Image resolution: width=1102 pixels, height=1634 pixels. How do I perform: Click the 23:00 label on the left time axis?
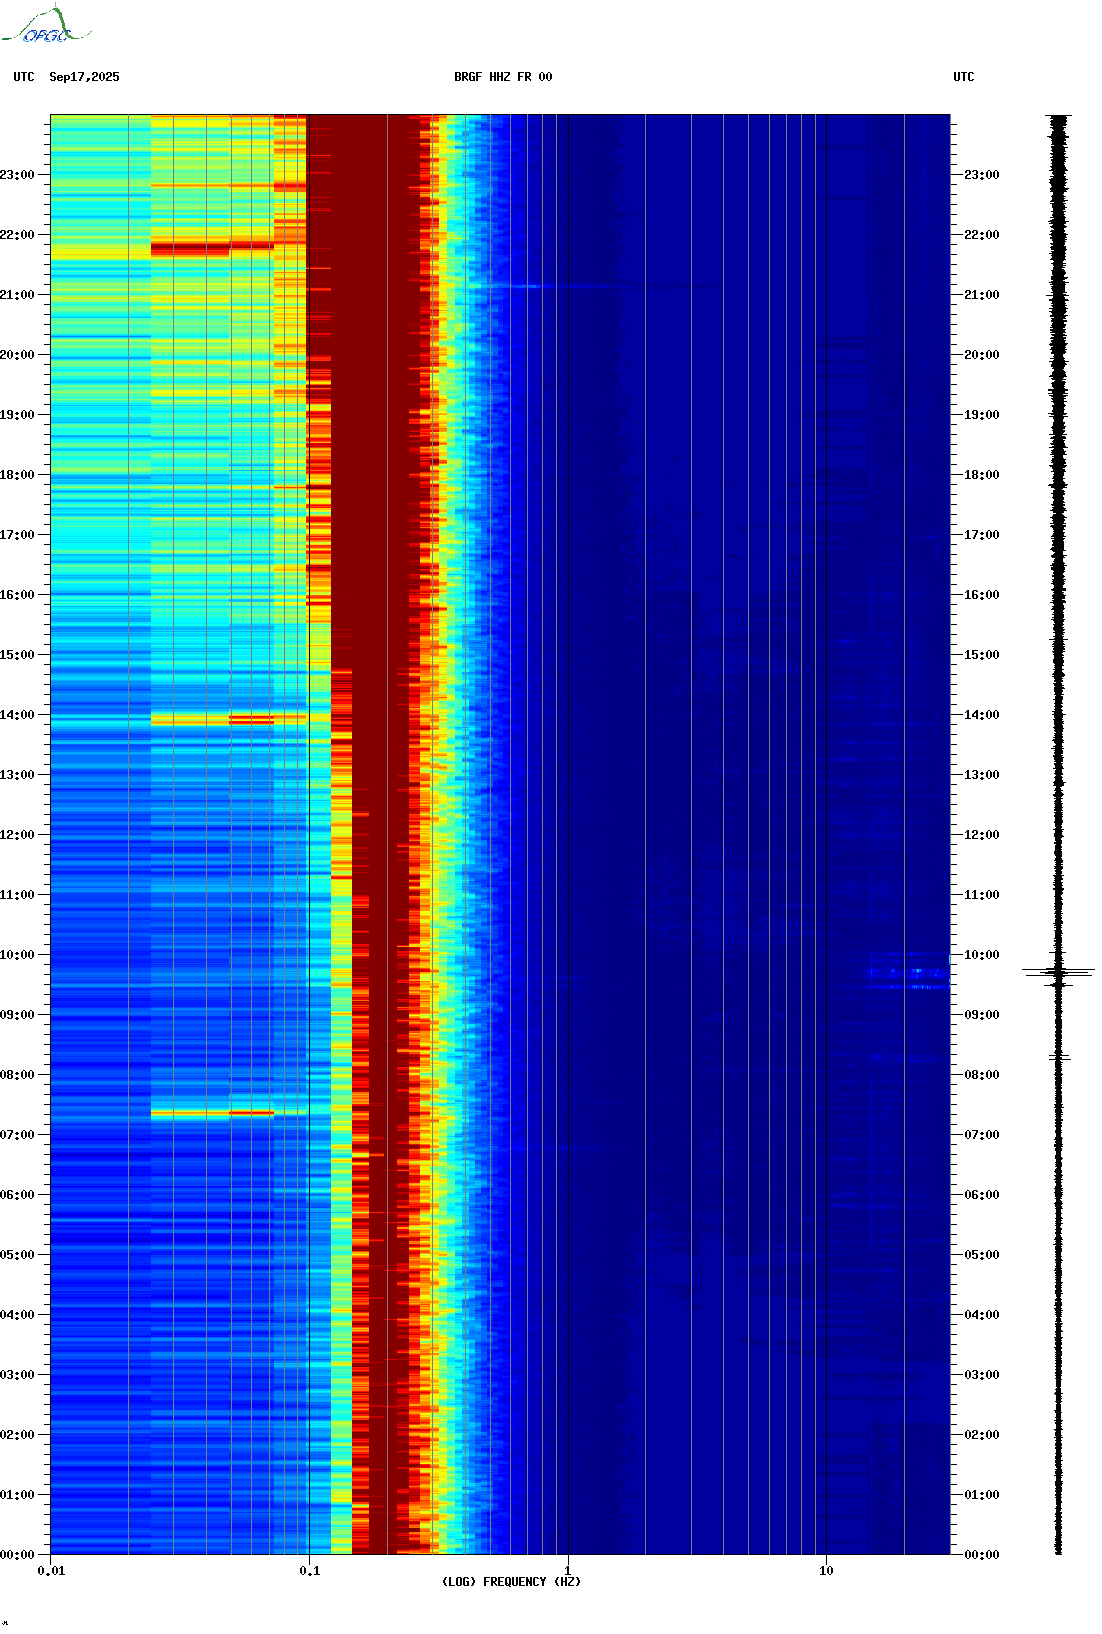tap(17, 175)
